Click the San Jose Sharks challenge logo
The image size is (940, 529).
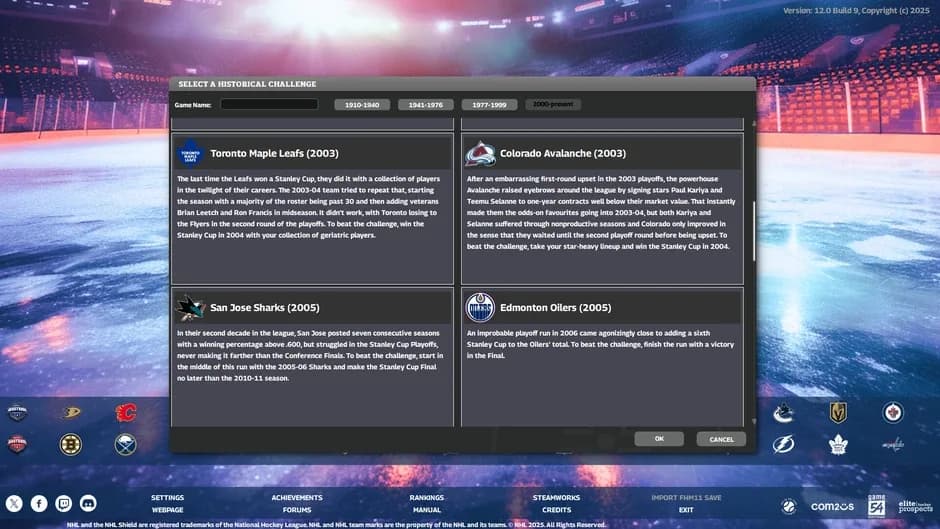(x=191, y=308)
